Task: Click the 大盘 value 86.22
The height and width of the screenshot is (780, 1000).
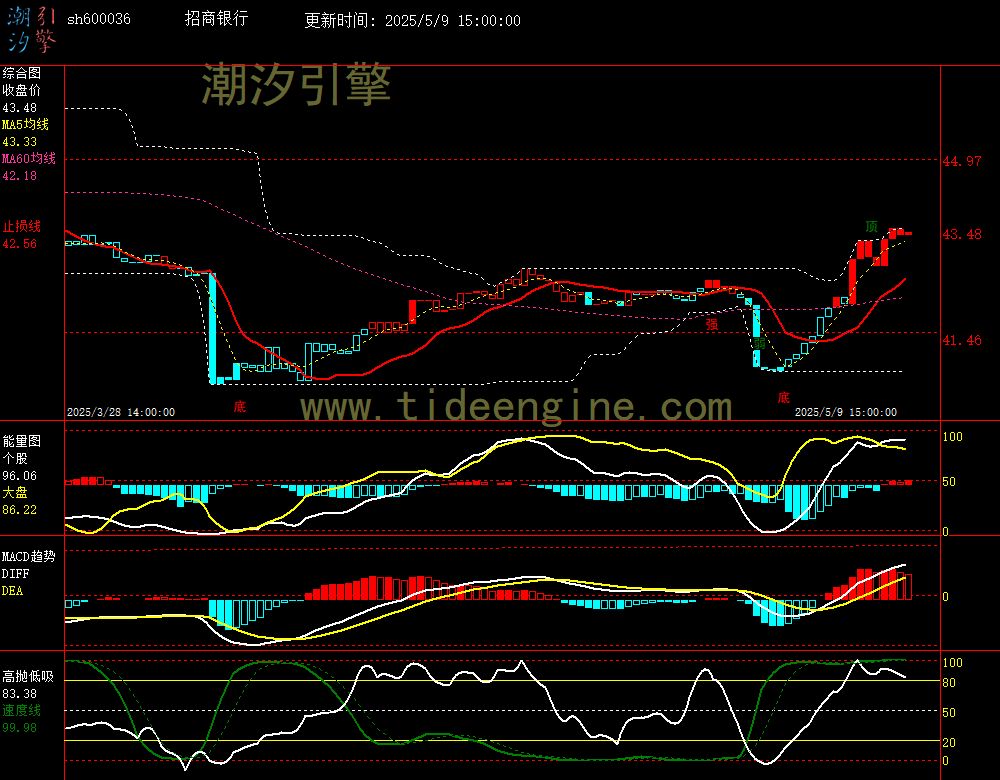Action: tap(19, 510)
